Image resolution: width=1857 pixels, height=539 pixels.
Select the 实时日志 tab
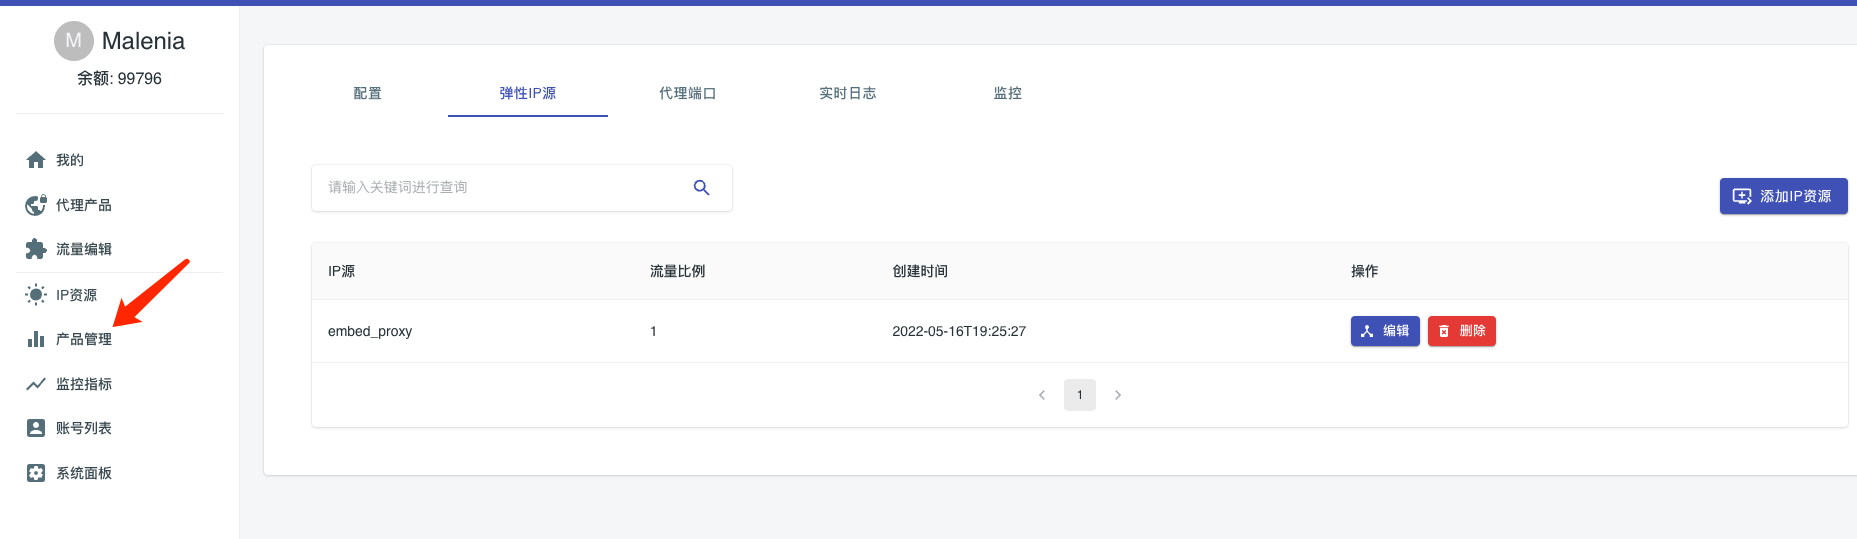pos(847,93)
